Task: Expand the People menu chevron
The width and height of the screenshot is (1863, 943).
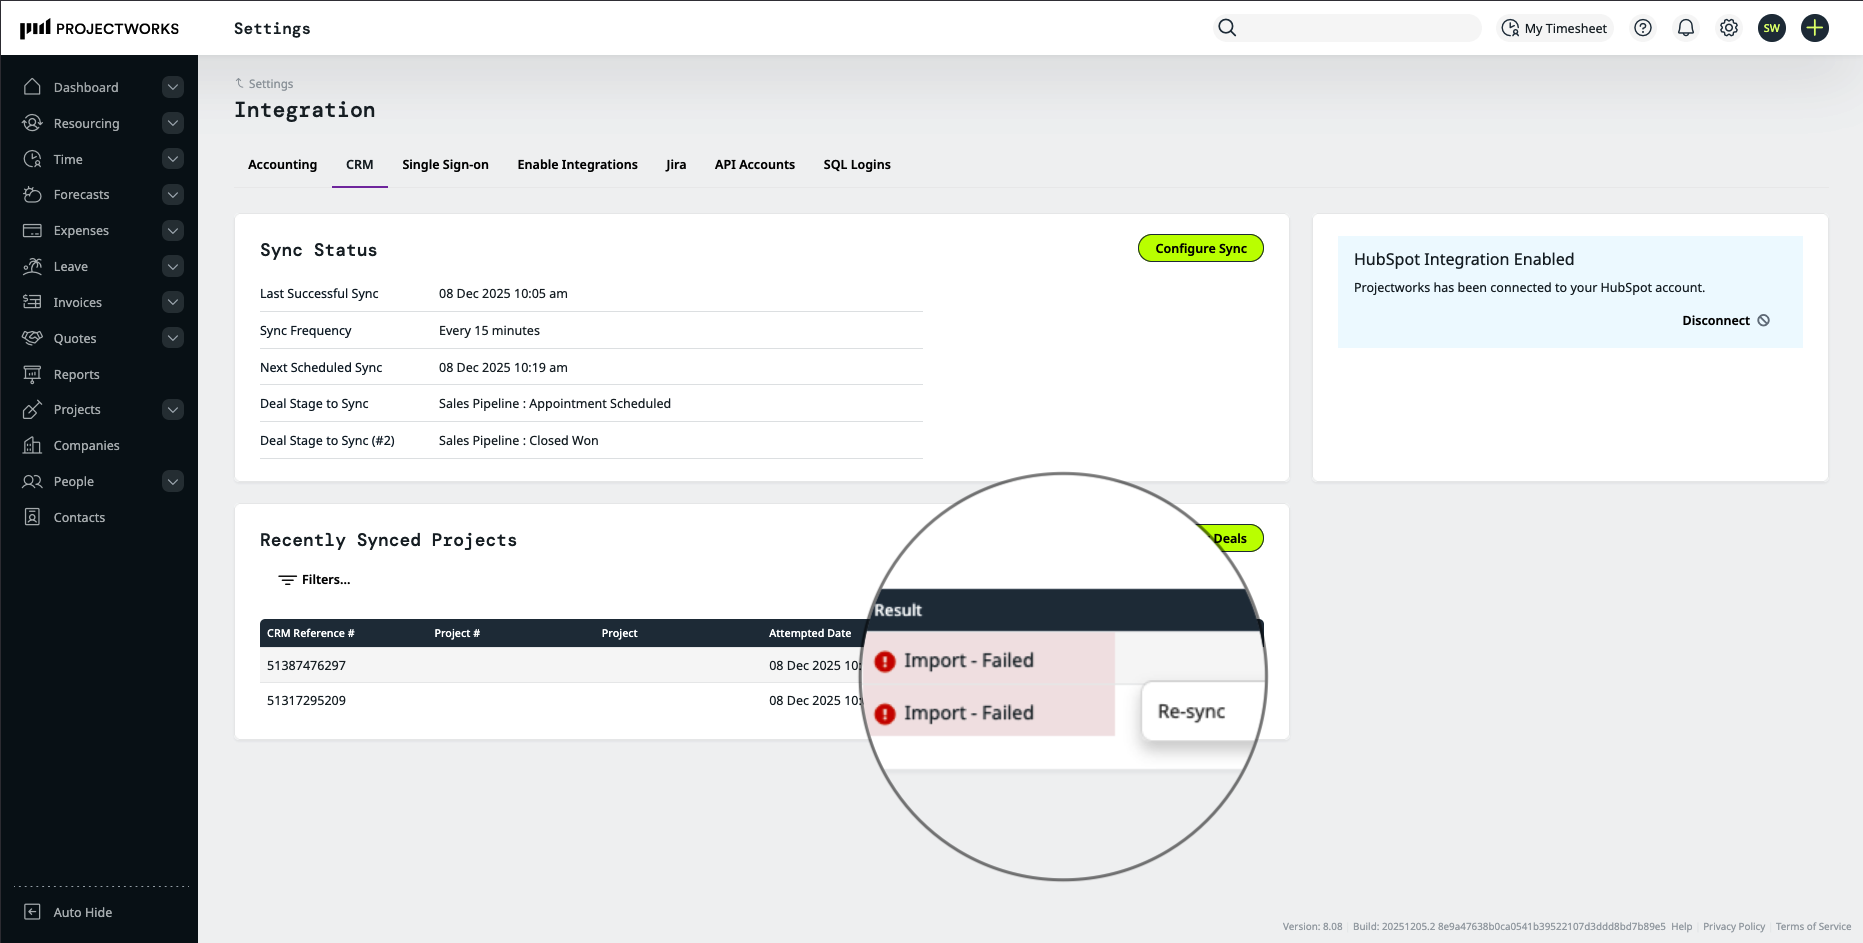Action: click(x=173, y=481)
